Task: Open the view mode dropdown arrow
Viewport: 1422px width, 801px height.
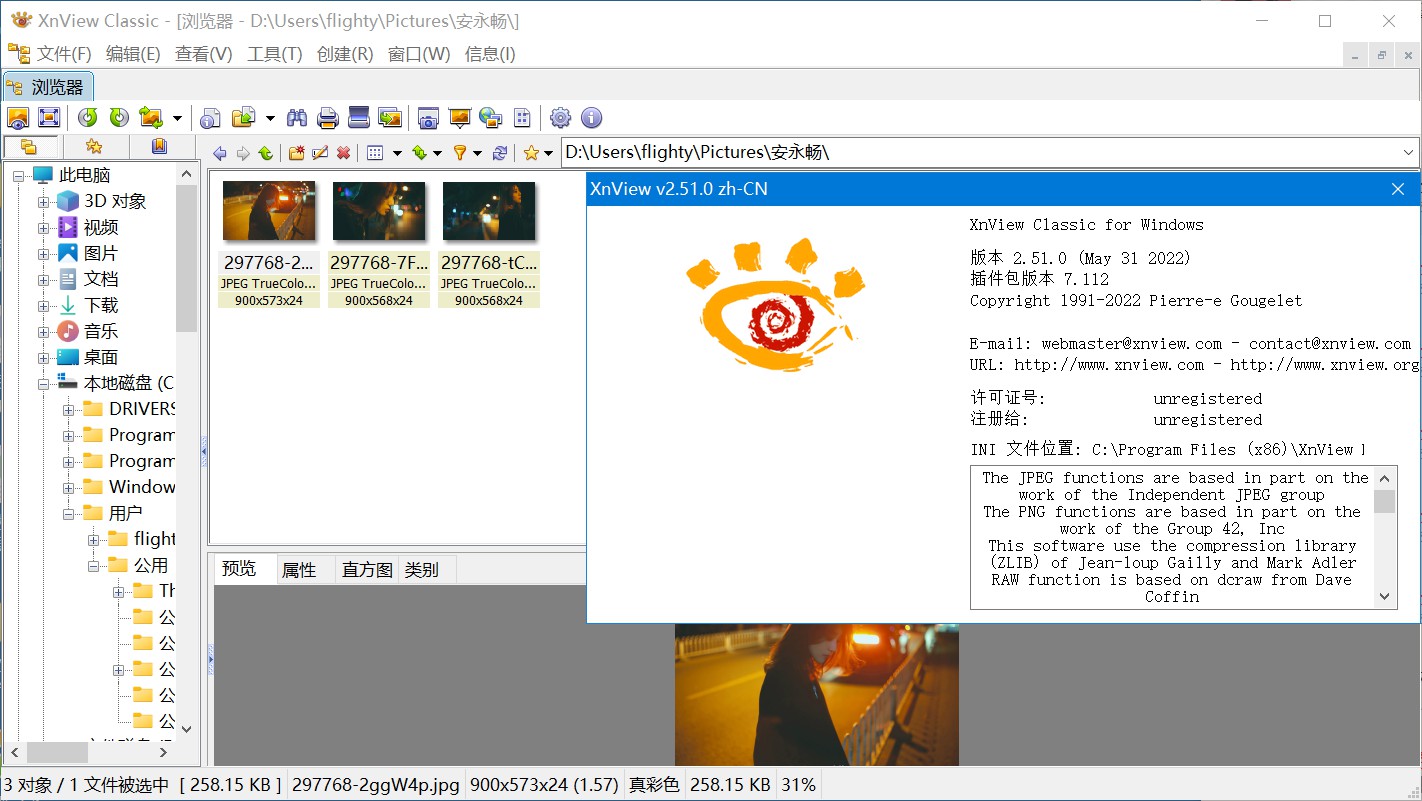Action: coord(397,153)
